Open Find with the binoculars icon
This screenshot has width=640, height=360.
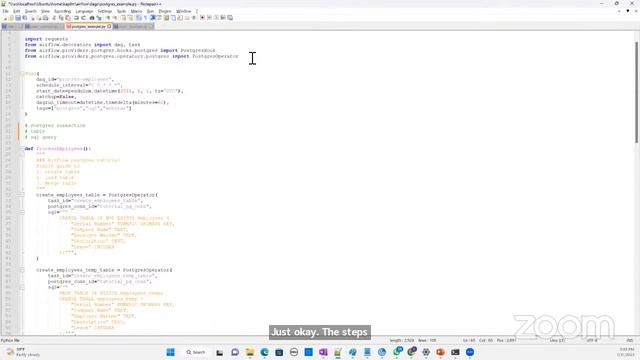coord(92,18)
